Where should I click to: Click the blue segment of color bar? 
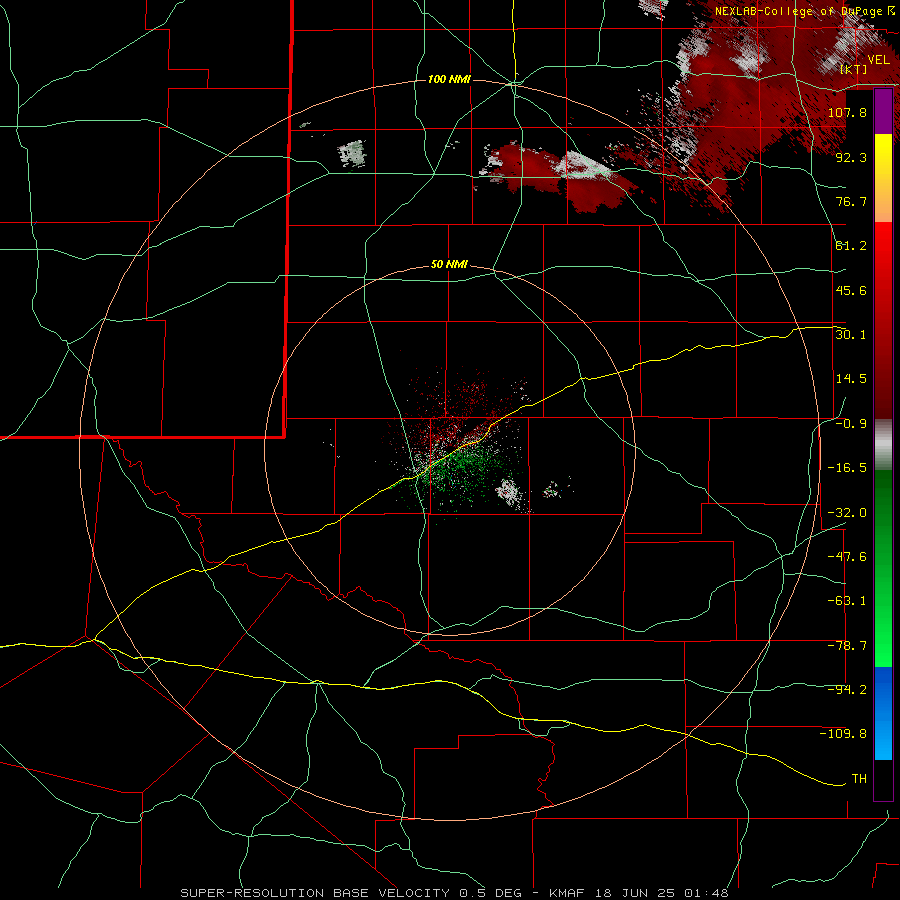[x=883, y=713]
